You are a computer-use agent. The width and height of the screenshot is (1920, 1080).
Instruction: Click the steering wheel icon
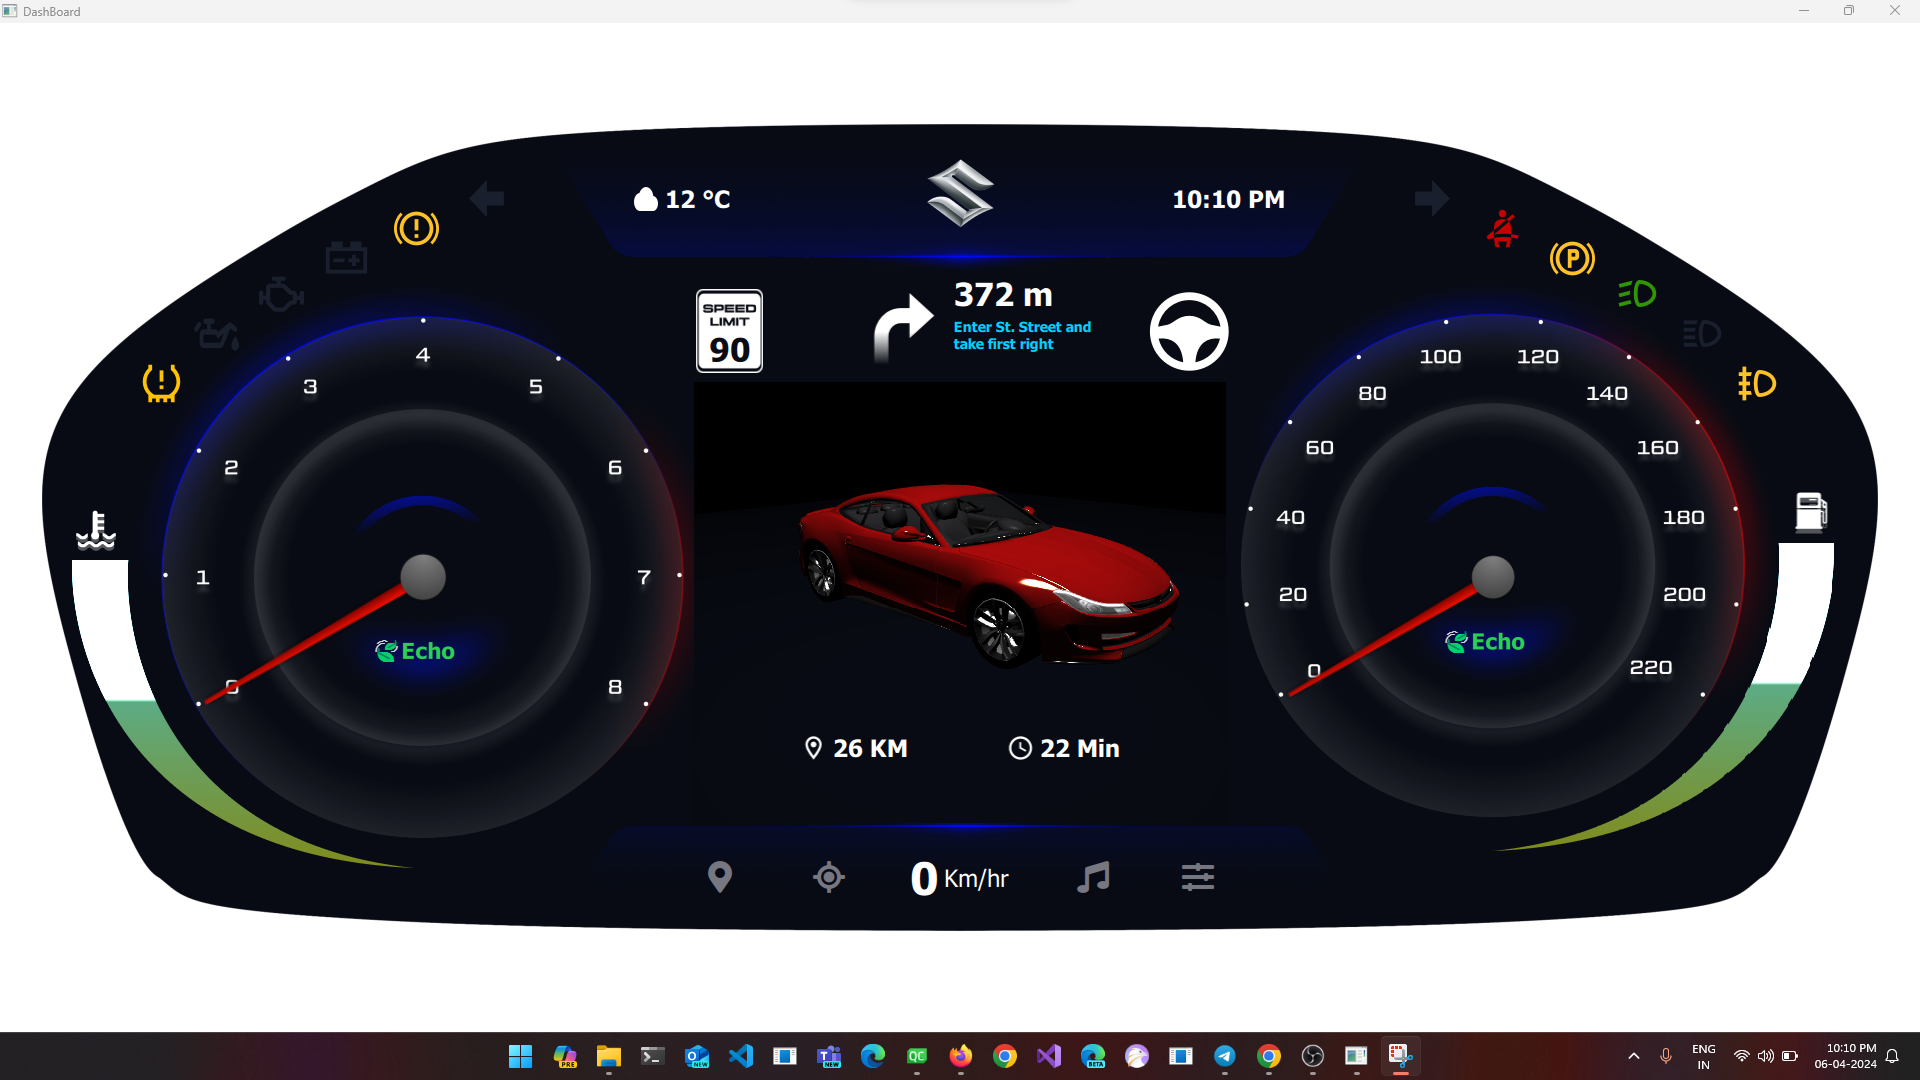tap(1189, 332)
